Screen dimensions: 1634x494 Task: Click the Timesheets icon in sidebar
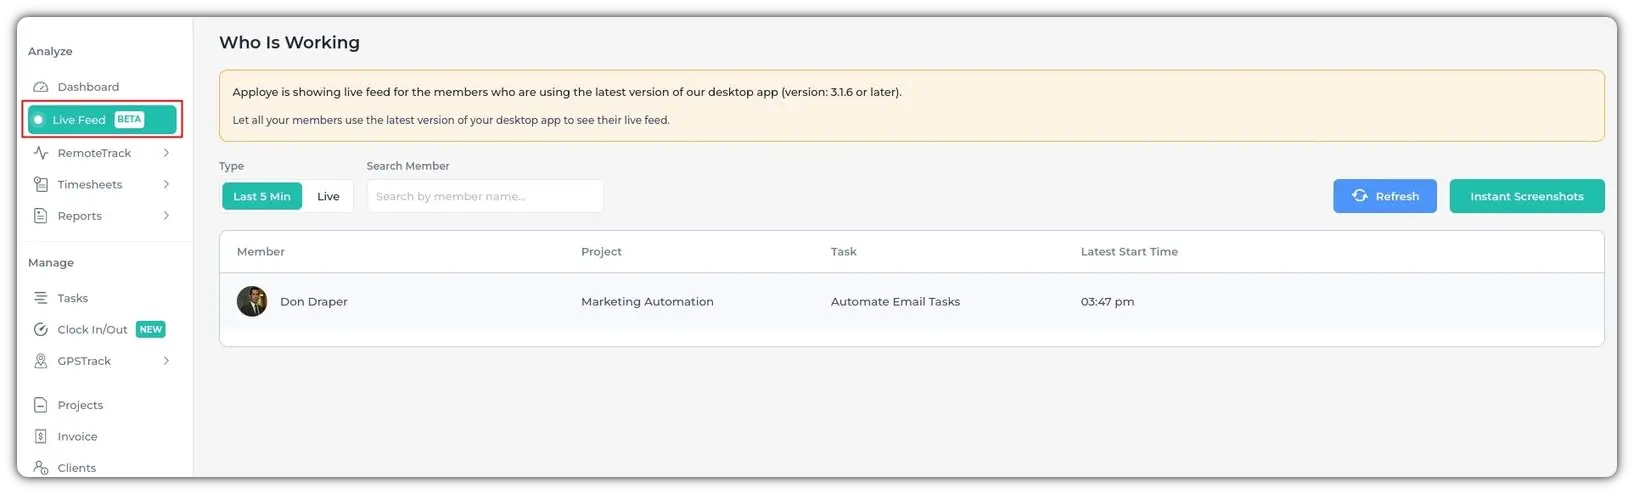click(x=41, y=185)
